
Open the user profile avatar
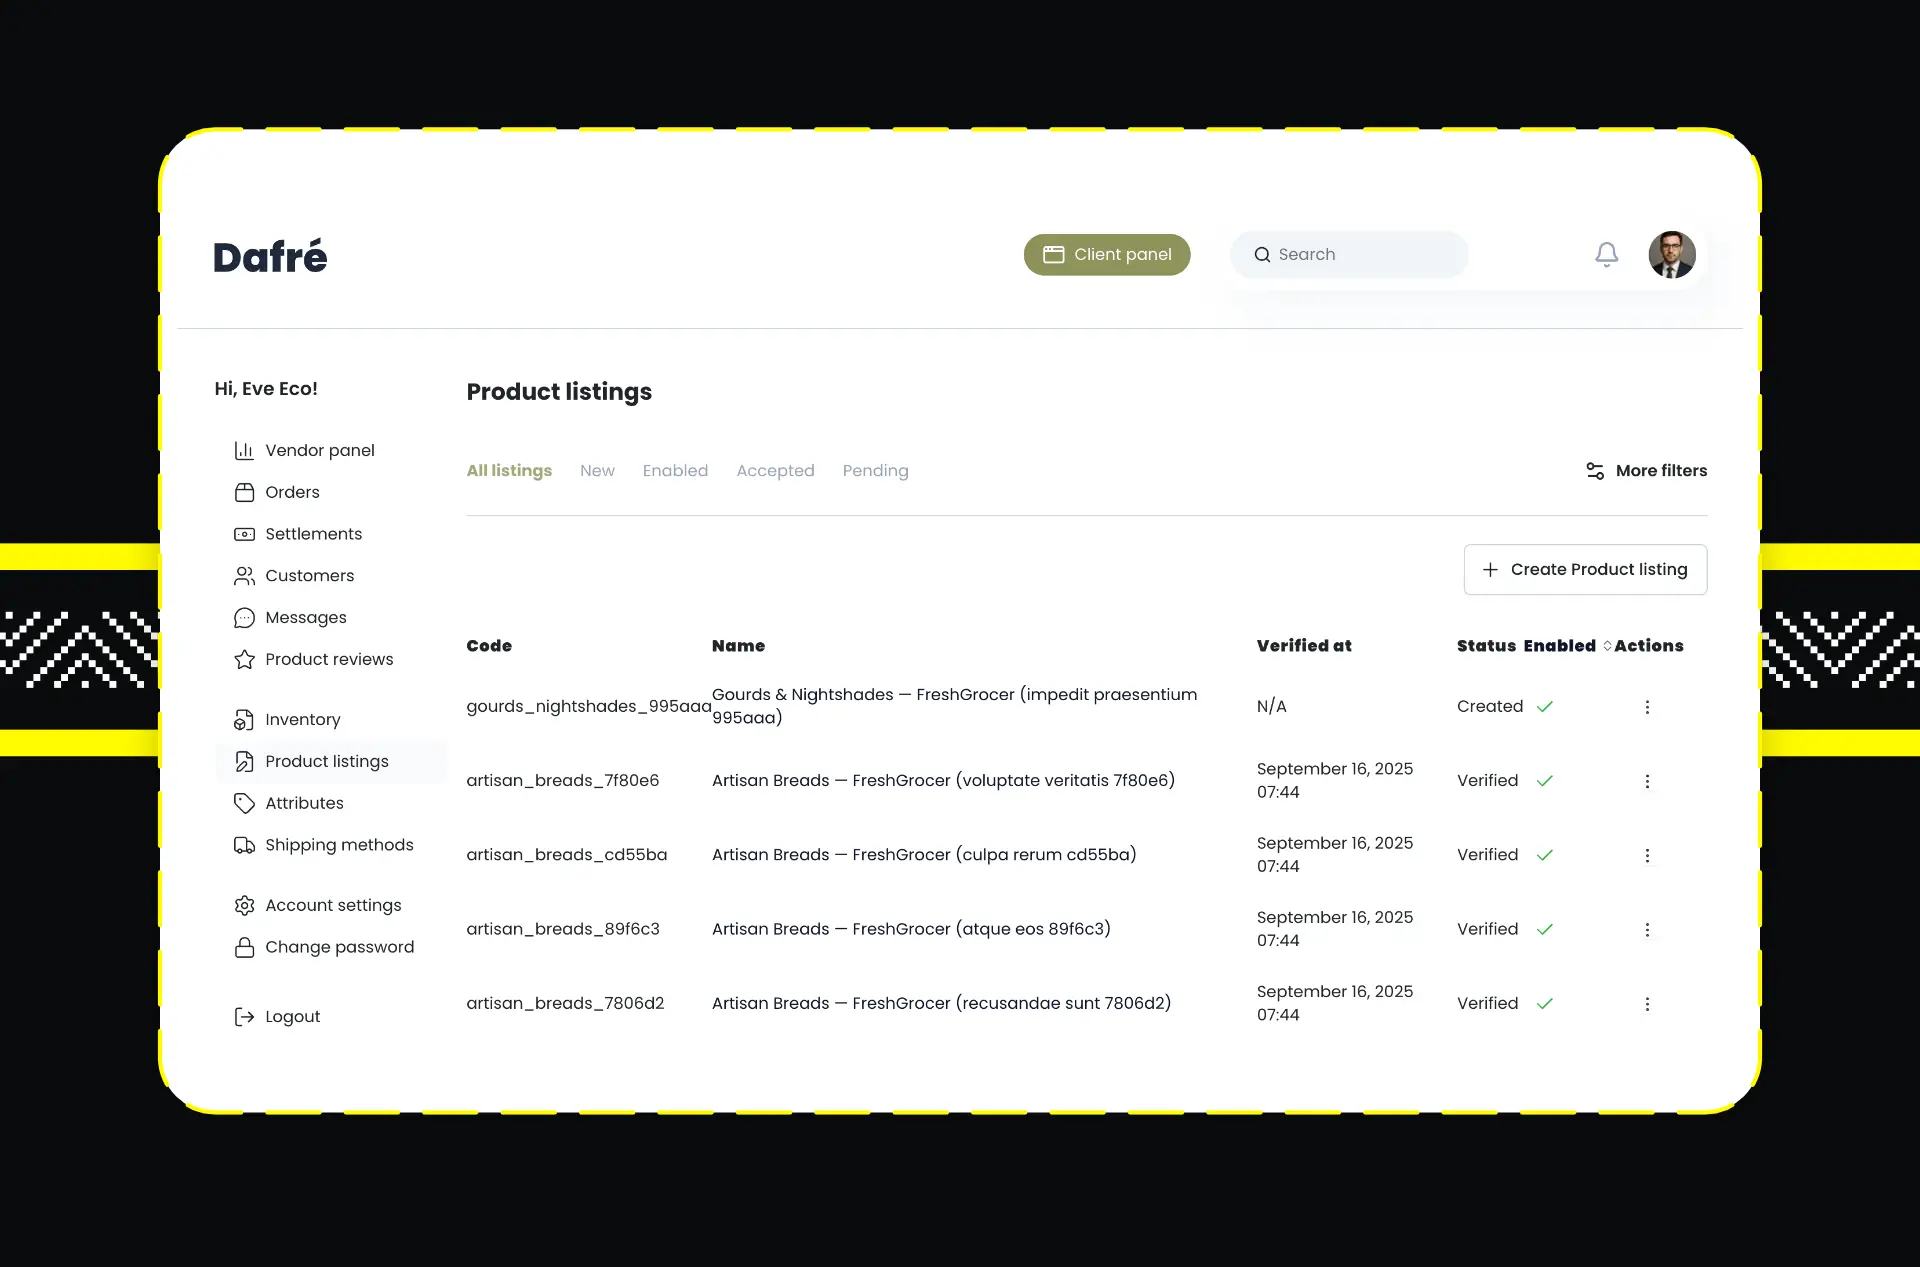pos(1671,255)
